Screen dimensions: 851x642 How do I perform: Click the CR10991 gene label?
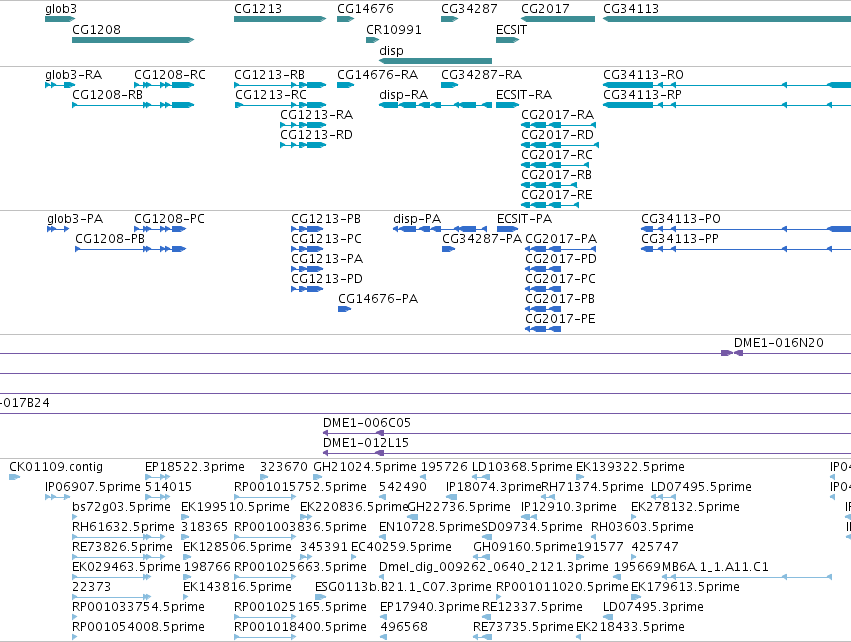pyautogui.click(x=393, y=29)
